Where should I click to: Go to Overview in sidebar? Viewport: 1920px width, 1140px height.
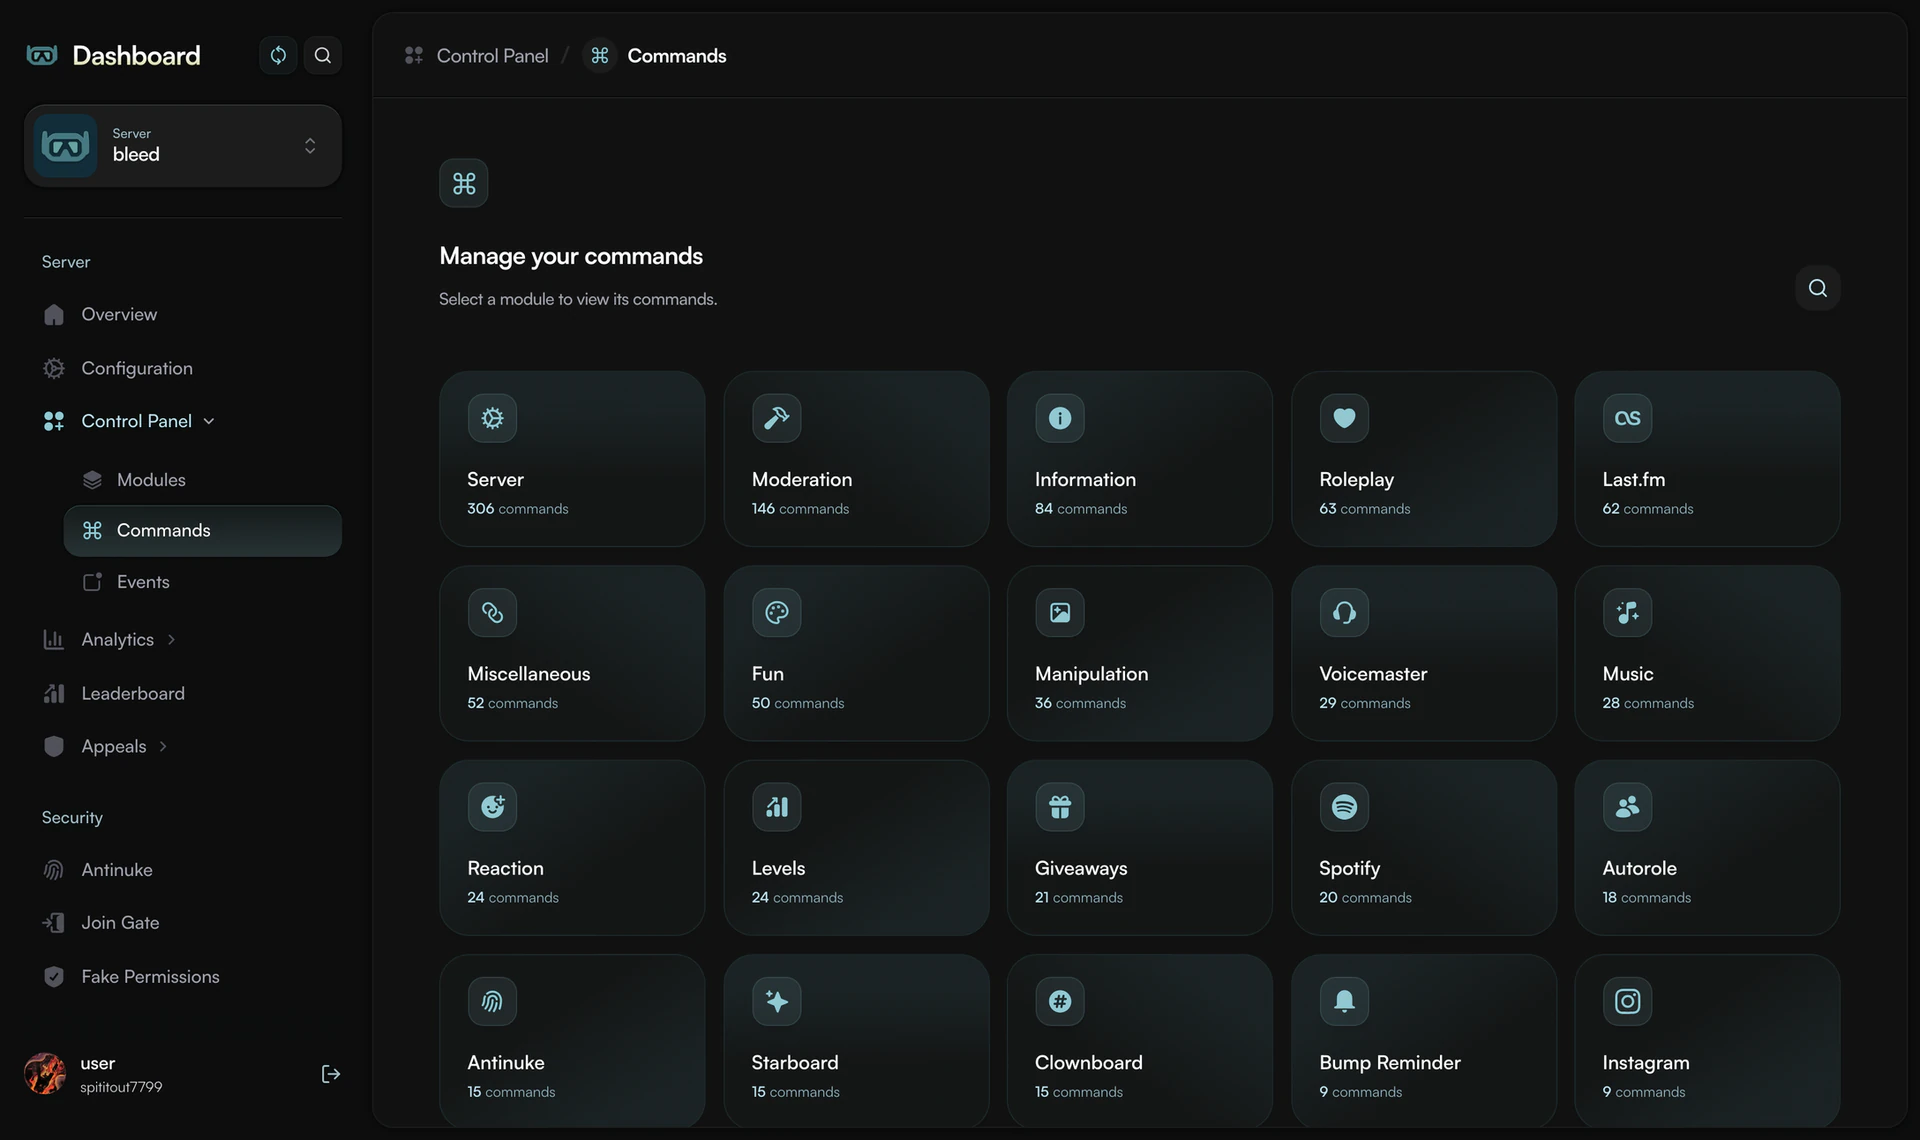tap(100, 314)
